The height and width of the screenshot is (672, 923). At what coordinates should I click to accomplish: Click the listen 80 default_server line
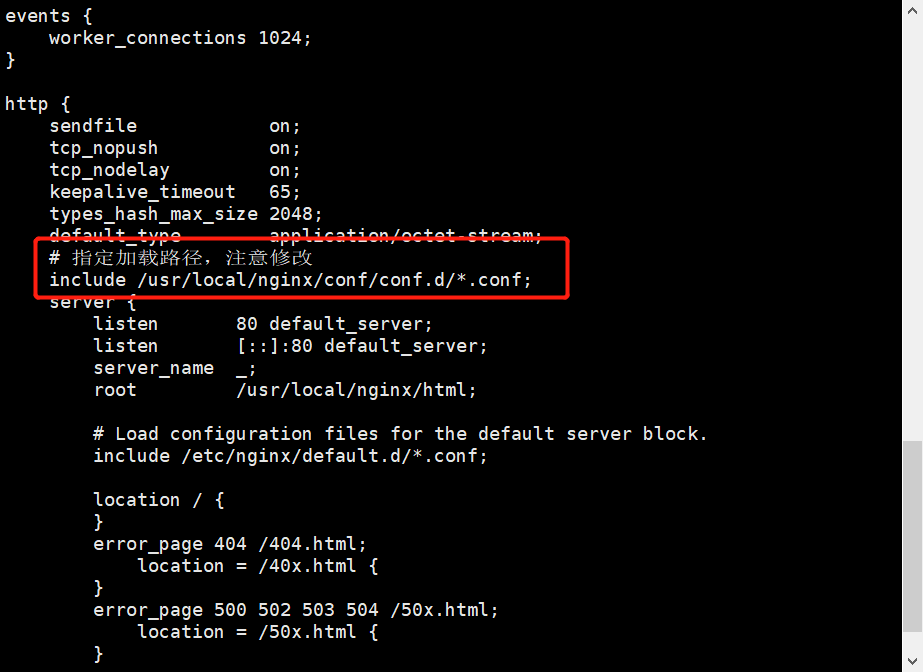pos(262,324)
